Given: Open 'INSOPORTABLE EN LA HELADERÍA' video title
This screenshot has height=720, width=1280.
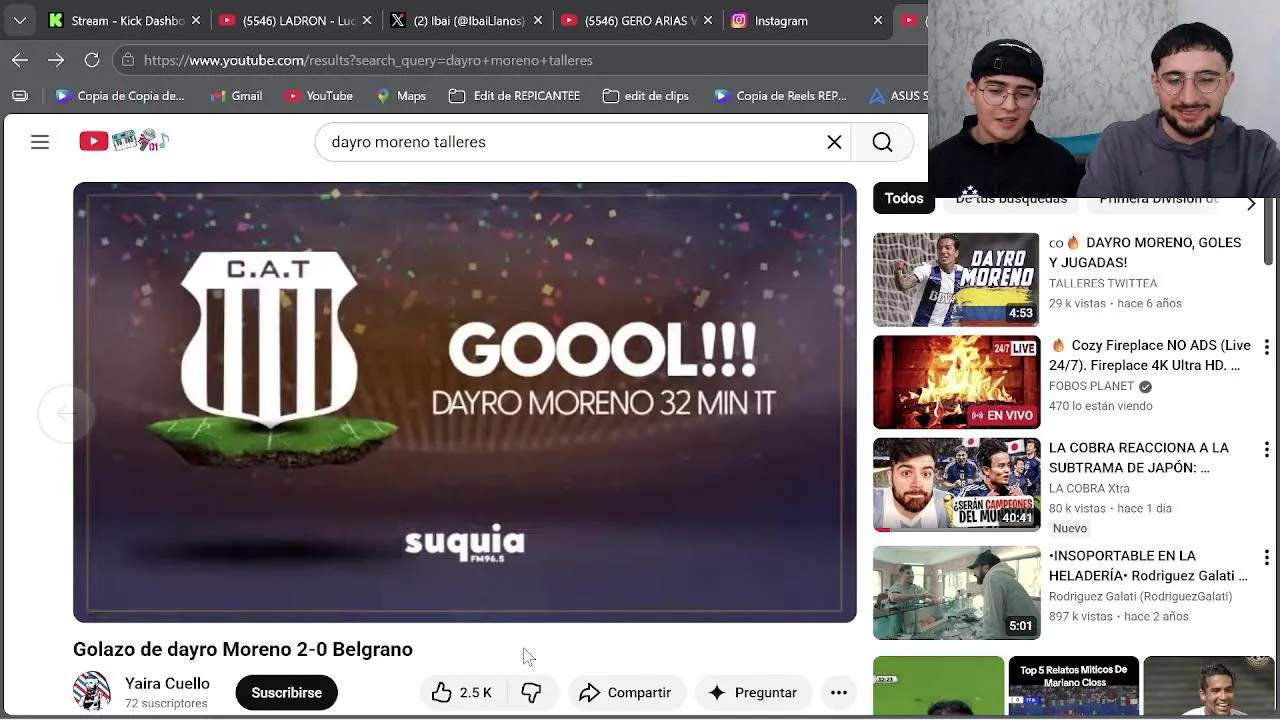Looking at the screenshot, I should [1148, 565].
